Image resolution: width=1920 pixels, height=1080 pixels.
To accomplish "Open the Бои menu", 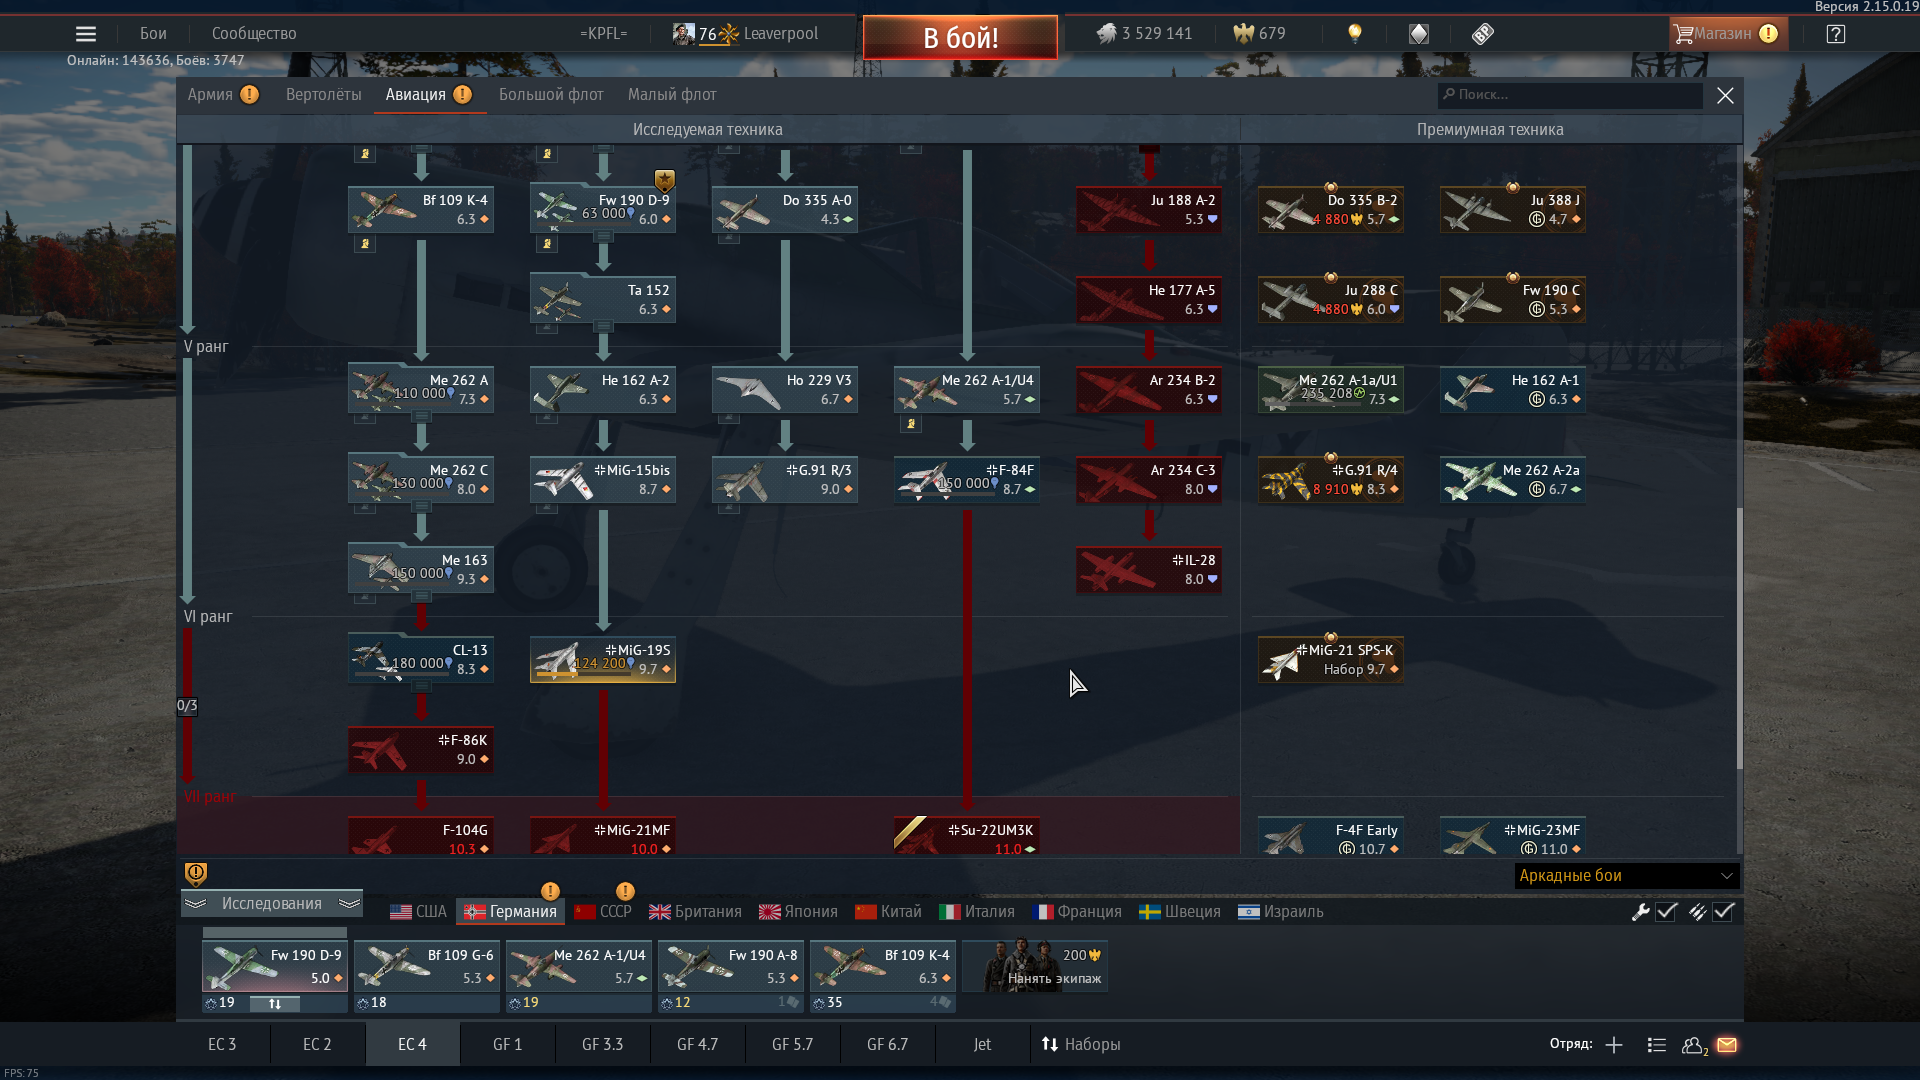I will pyautogui.click(x=153, y=34).
